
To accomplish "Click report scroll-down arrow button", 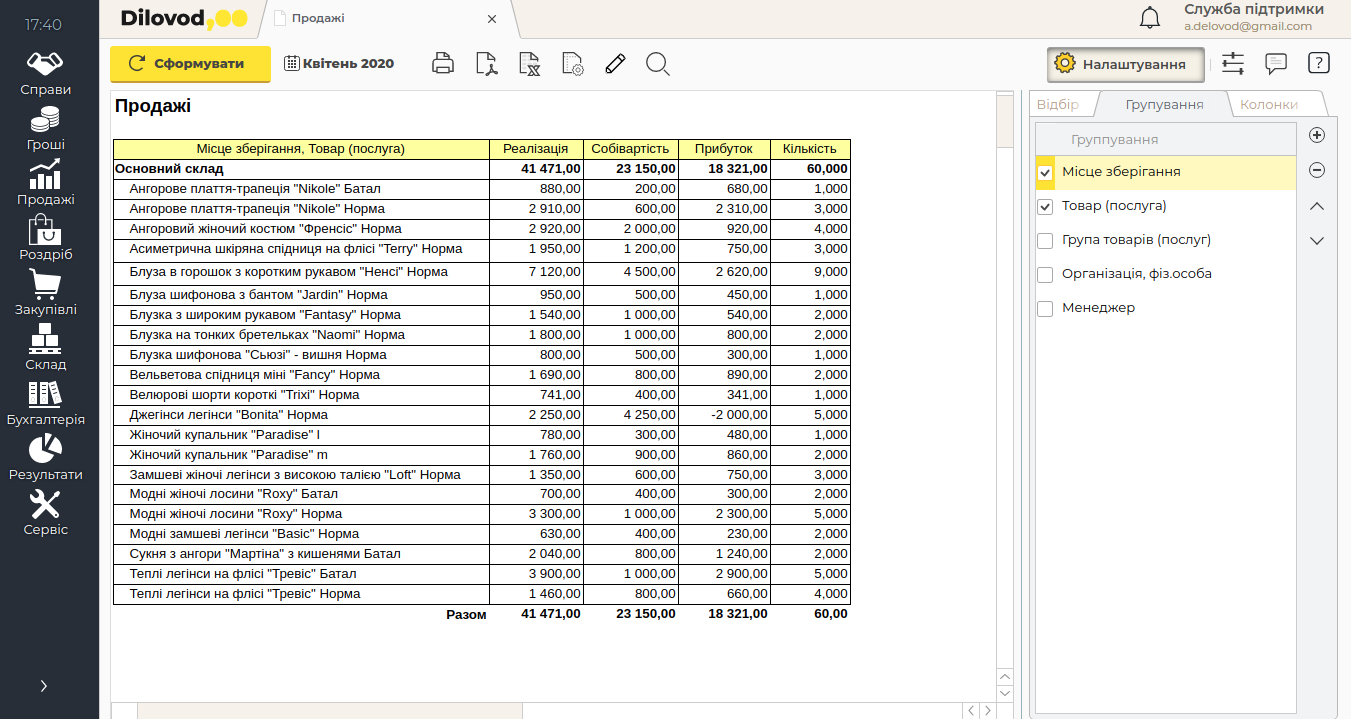I will click(1005, 693).
